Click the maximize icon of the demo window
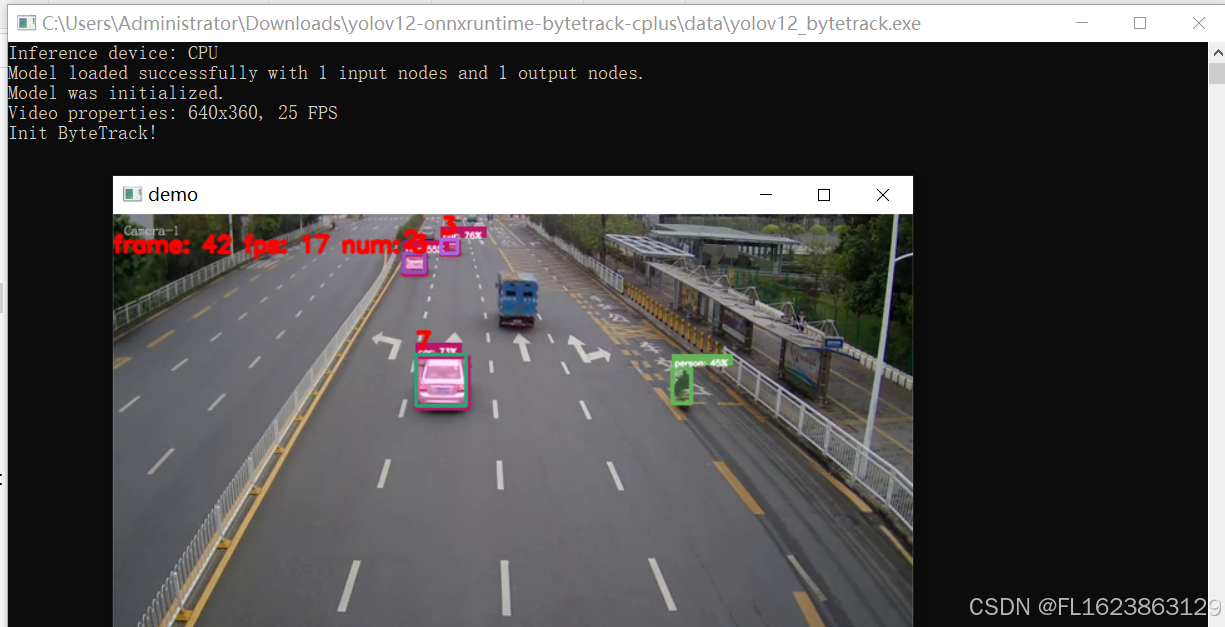Image resolution: width=1225 pixels, height=627 pixels. pos(824,195)
